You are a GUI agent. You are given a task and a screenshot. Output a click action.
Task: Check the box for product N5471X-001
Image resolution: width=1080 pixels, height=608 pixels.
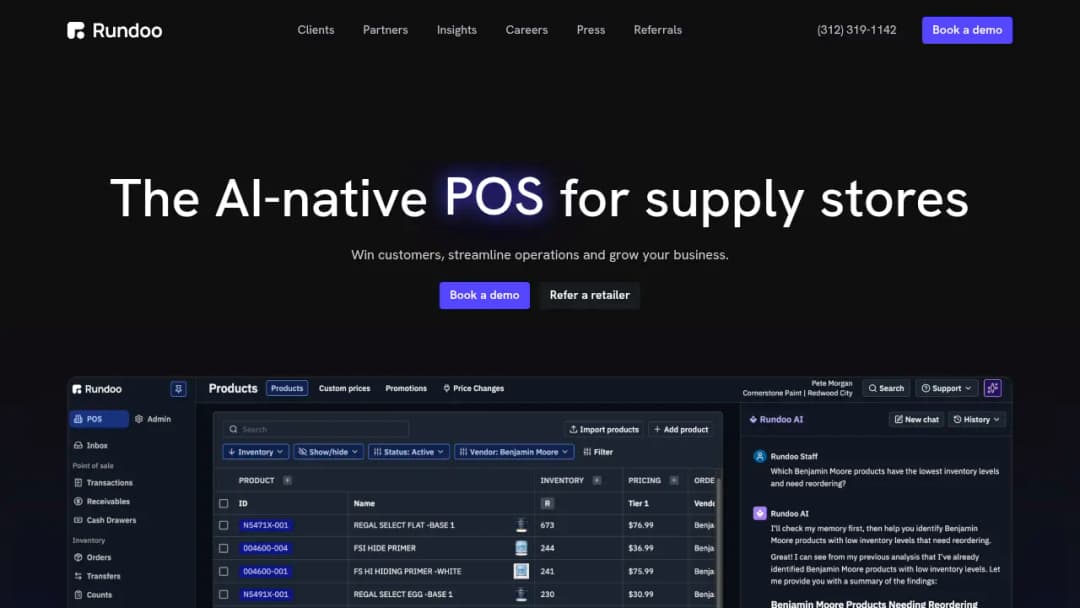coord(223,525)
